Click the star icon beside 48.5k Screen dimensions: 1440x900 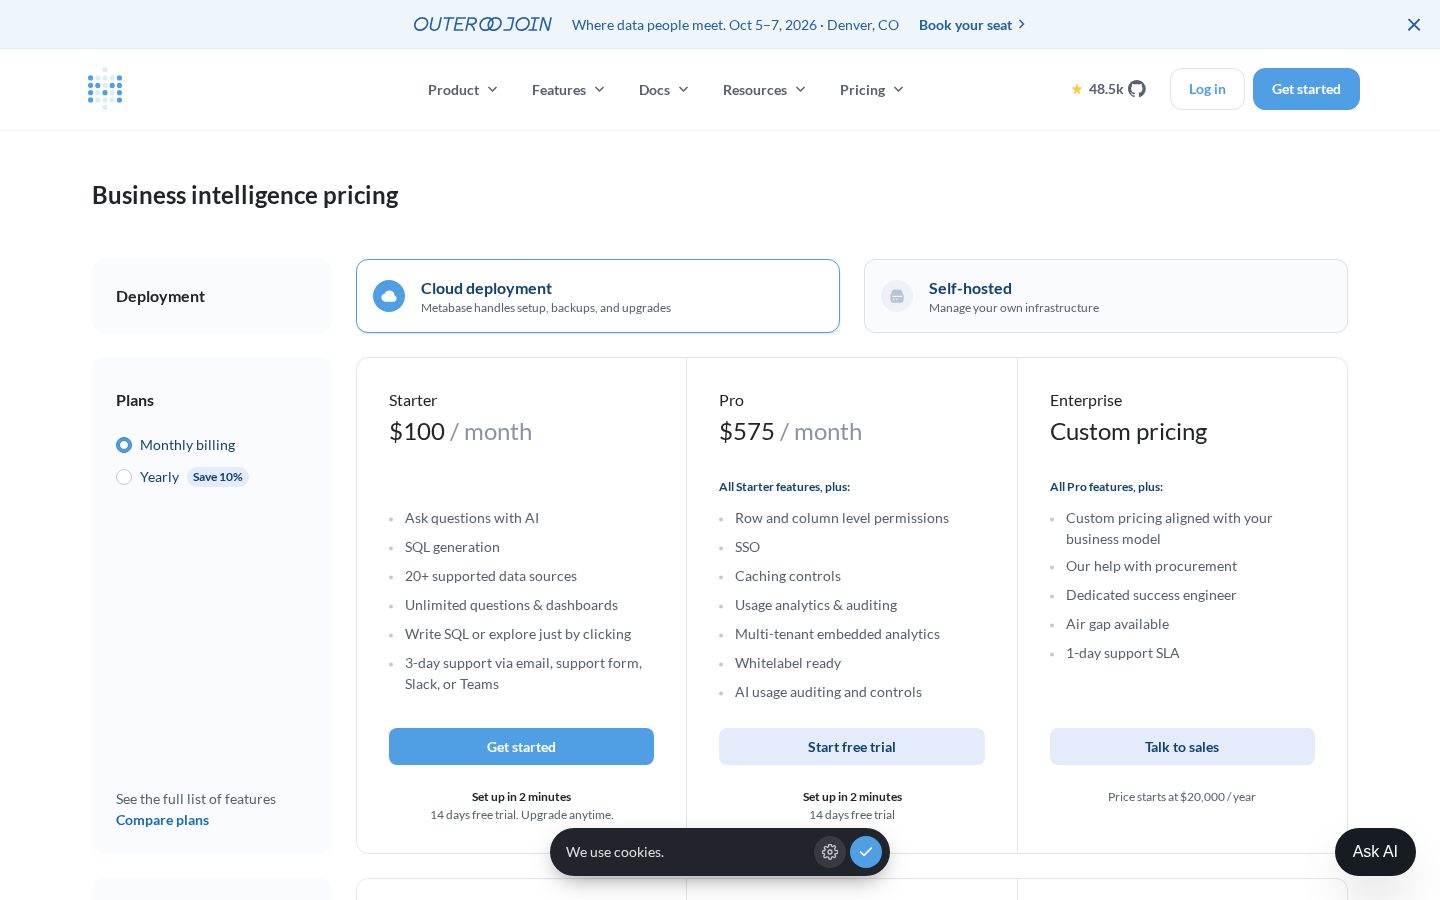point(1077,89)
